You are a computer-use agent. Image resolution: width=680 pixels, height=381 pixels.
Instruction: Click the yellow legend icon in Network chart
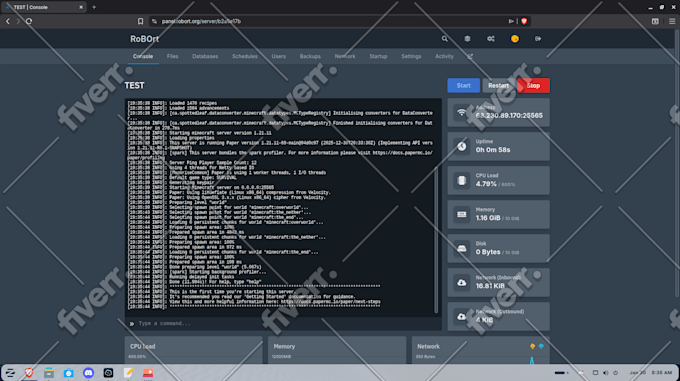click(533, 346)
